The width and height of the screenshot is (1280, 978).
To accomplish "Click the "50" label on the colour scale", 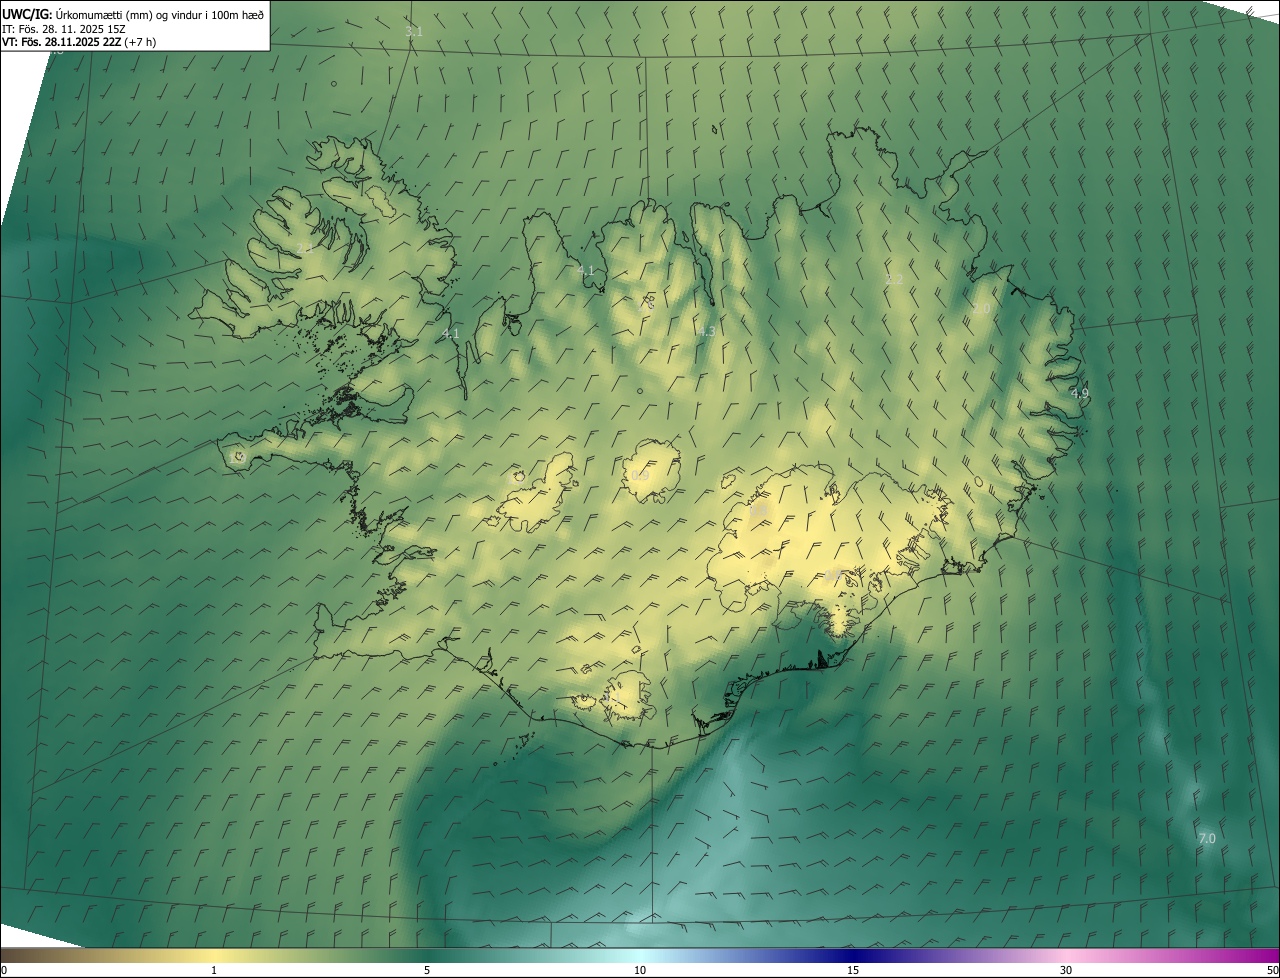I will point(1272,970).
